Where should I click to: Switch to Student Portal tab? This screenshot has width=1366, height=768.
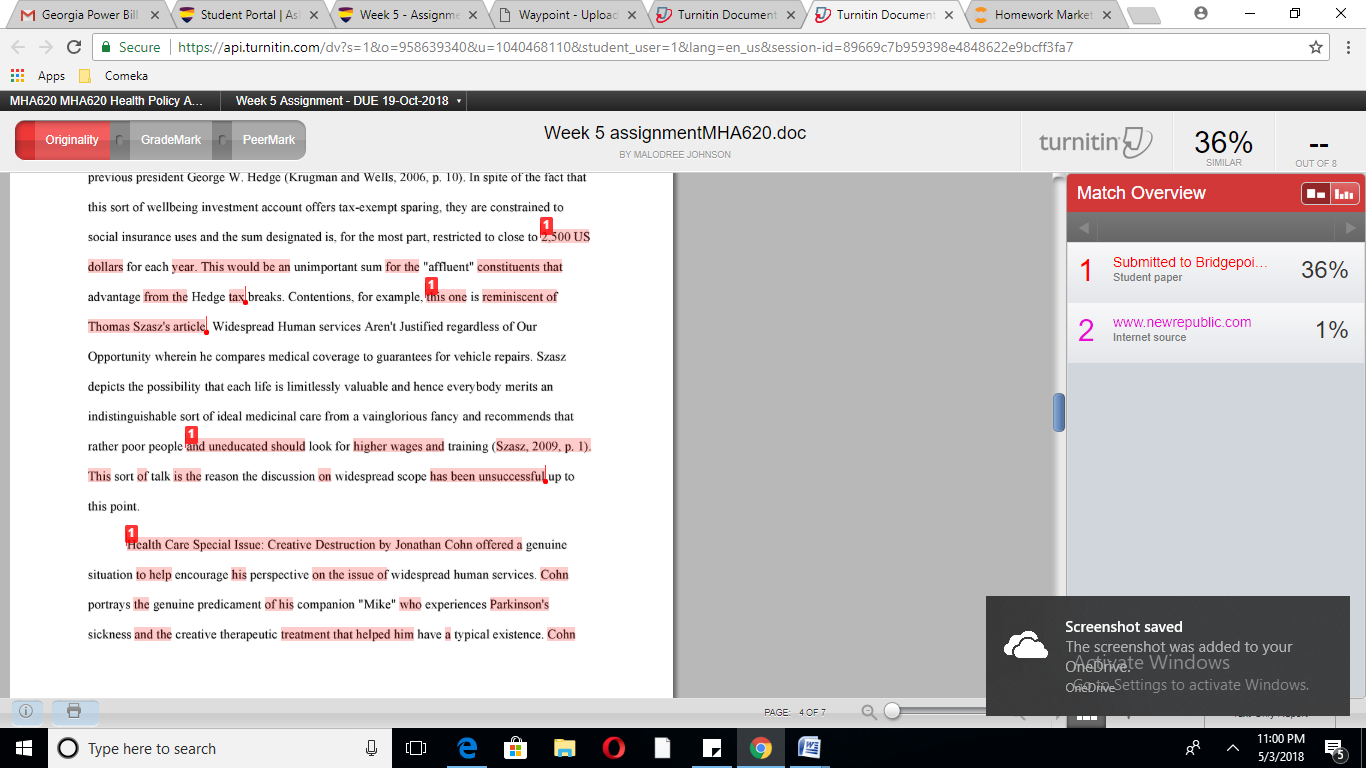point(250,15)
